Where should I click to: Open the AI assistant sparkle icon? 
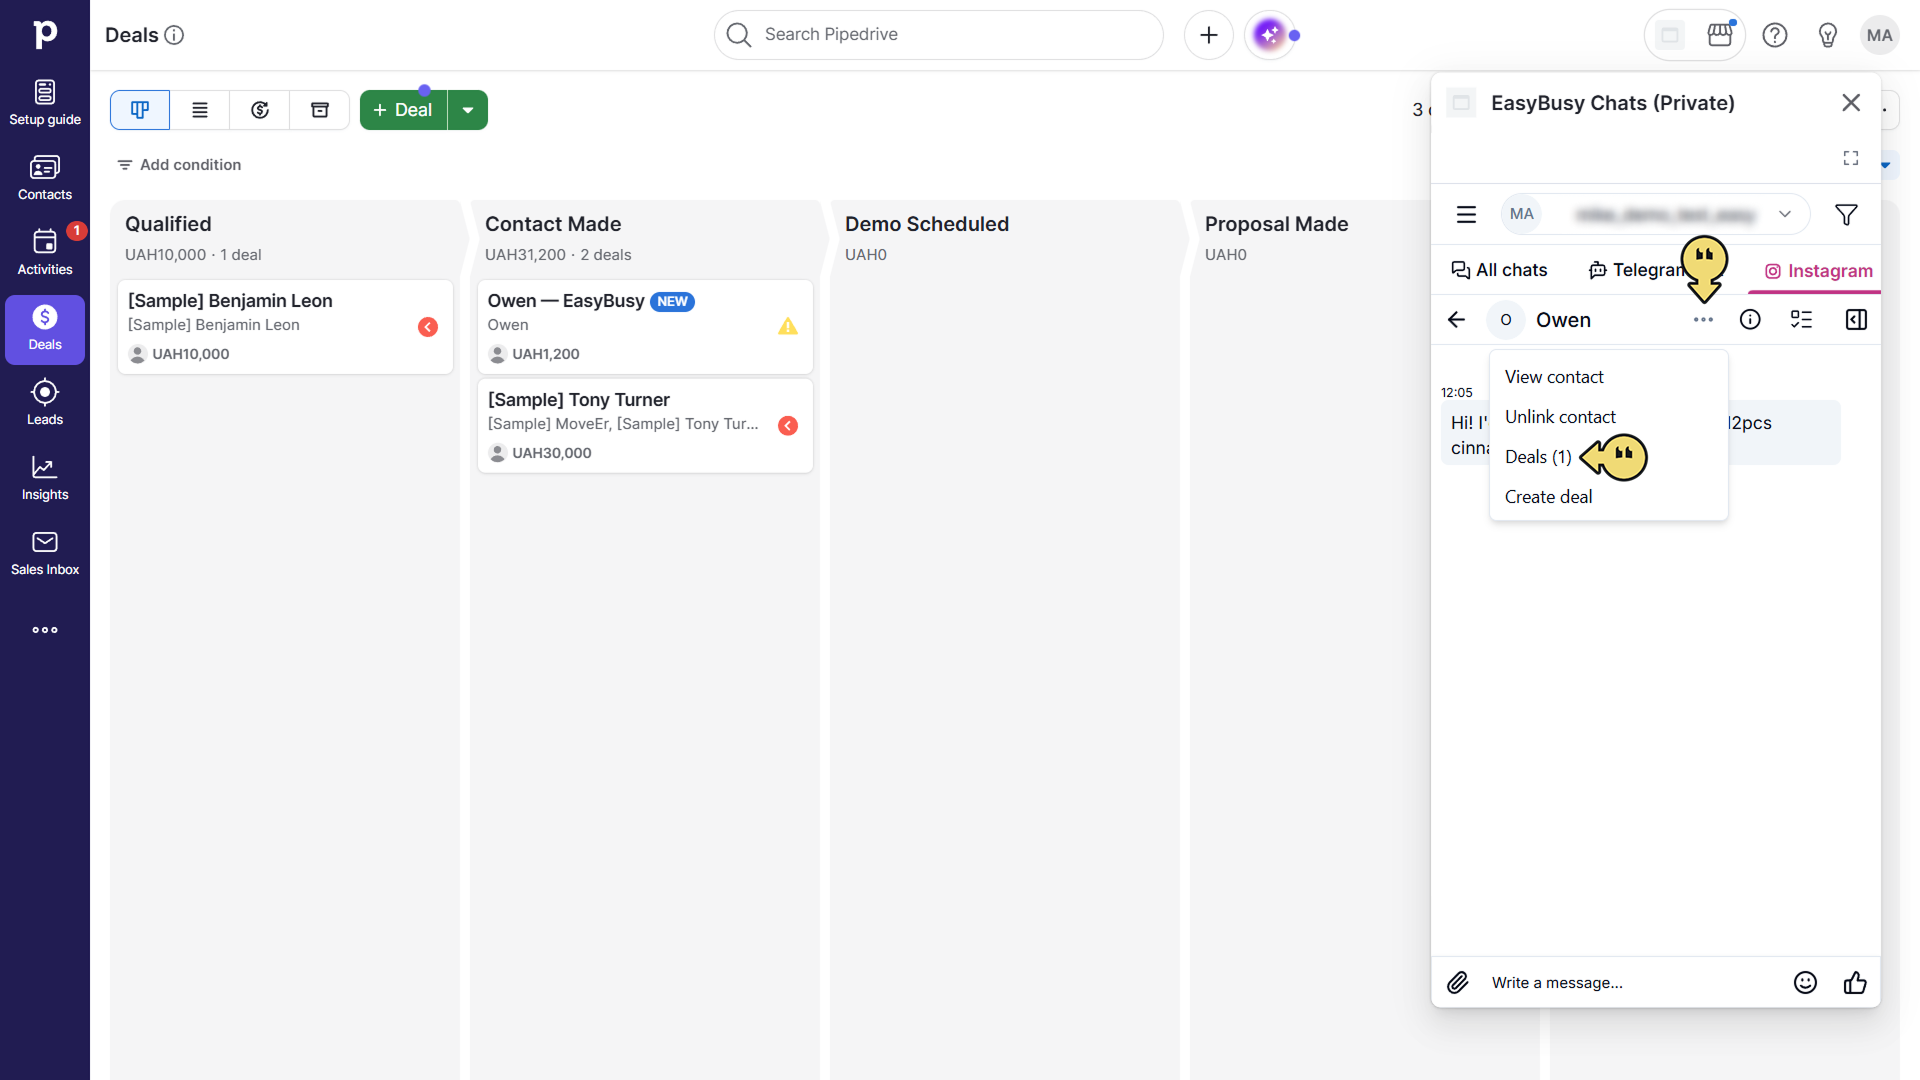pos(1270,35)
